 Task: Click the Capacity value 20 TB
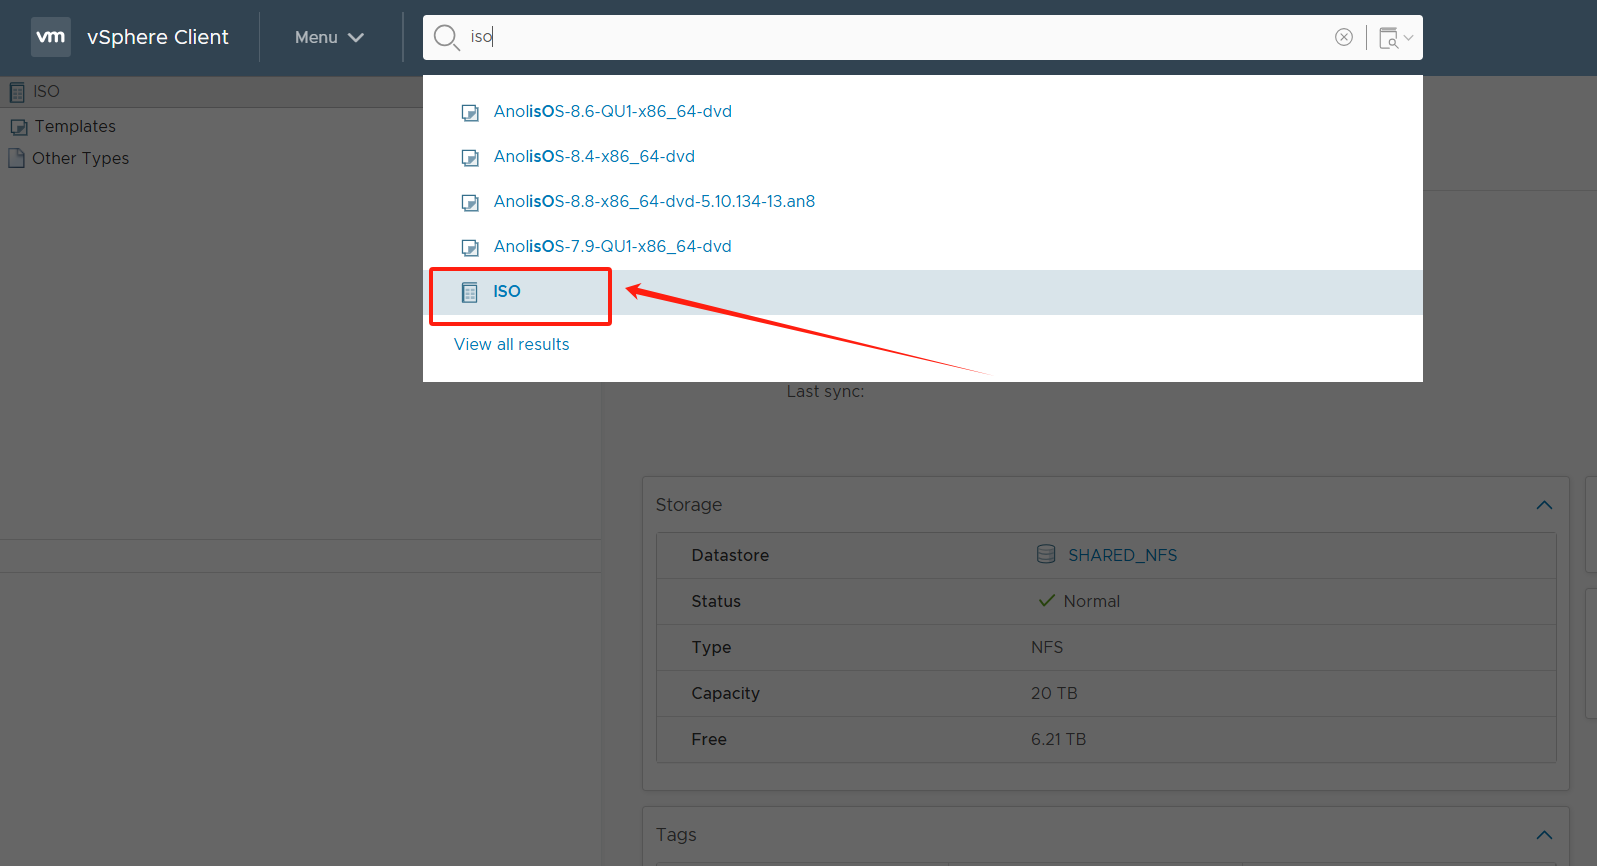[x=1054, y=693]
